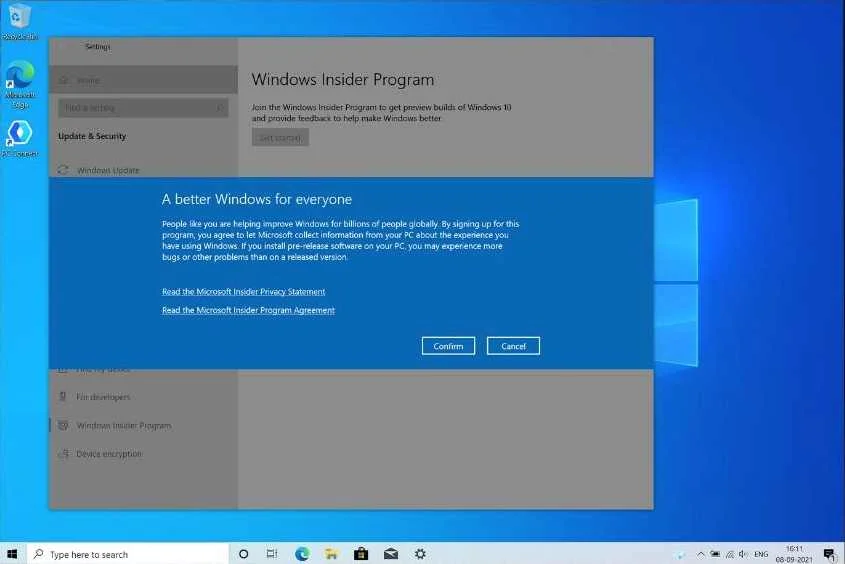The width and height of the screenshot is (845, 564).
Task: Open the Action Center notifications icon
Action: pyautogui.click(x=830, y=554)
